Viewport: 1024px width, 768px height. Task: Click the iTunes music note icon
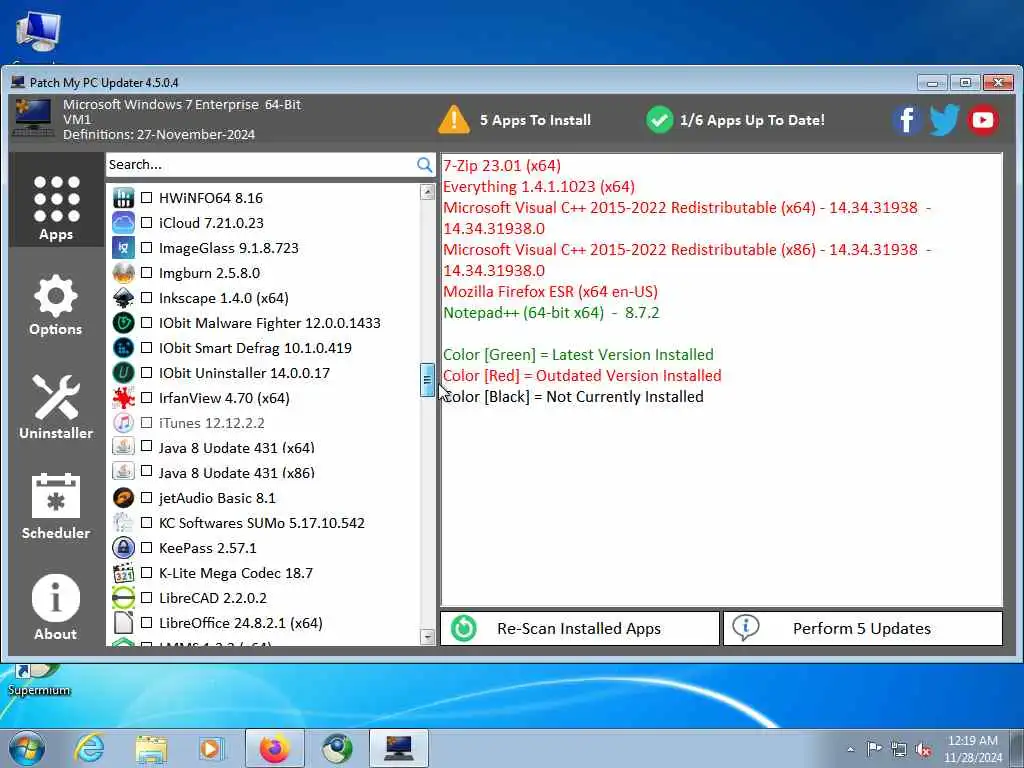click(123, 423)
